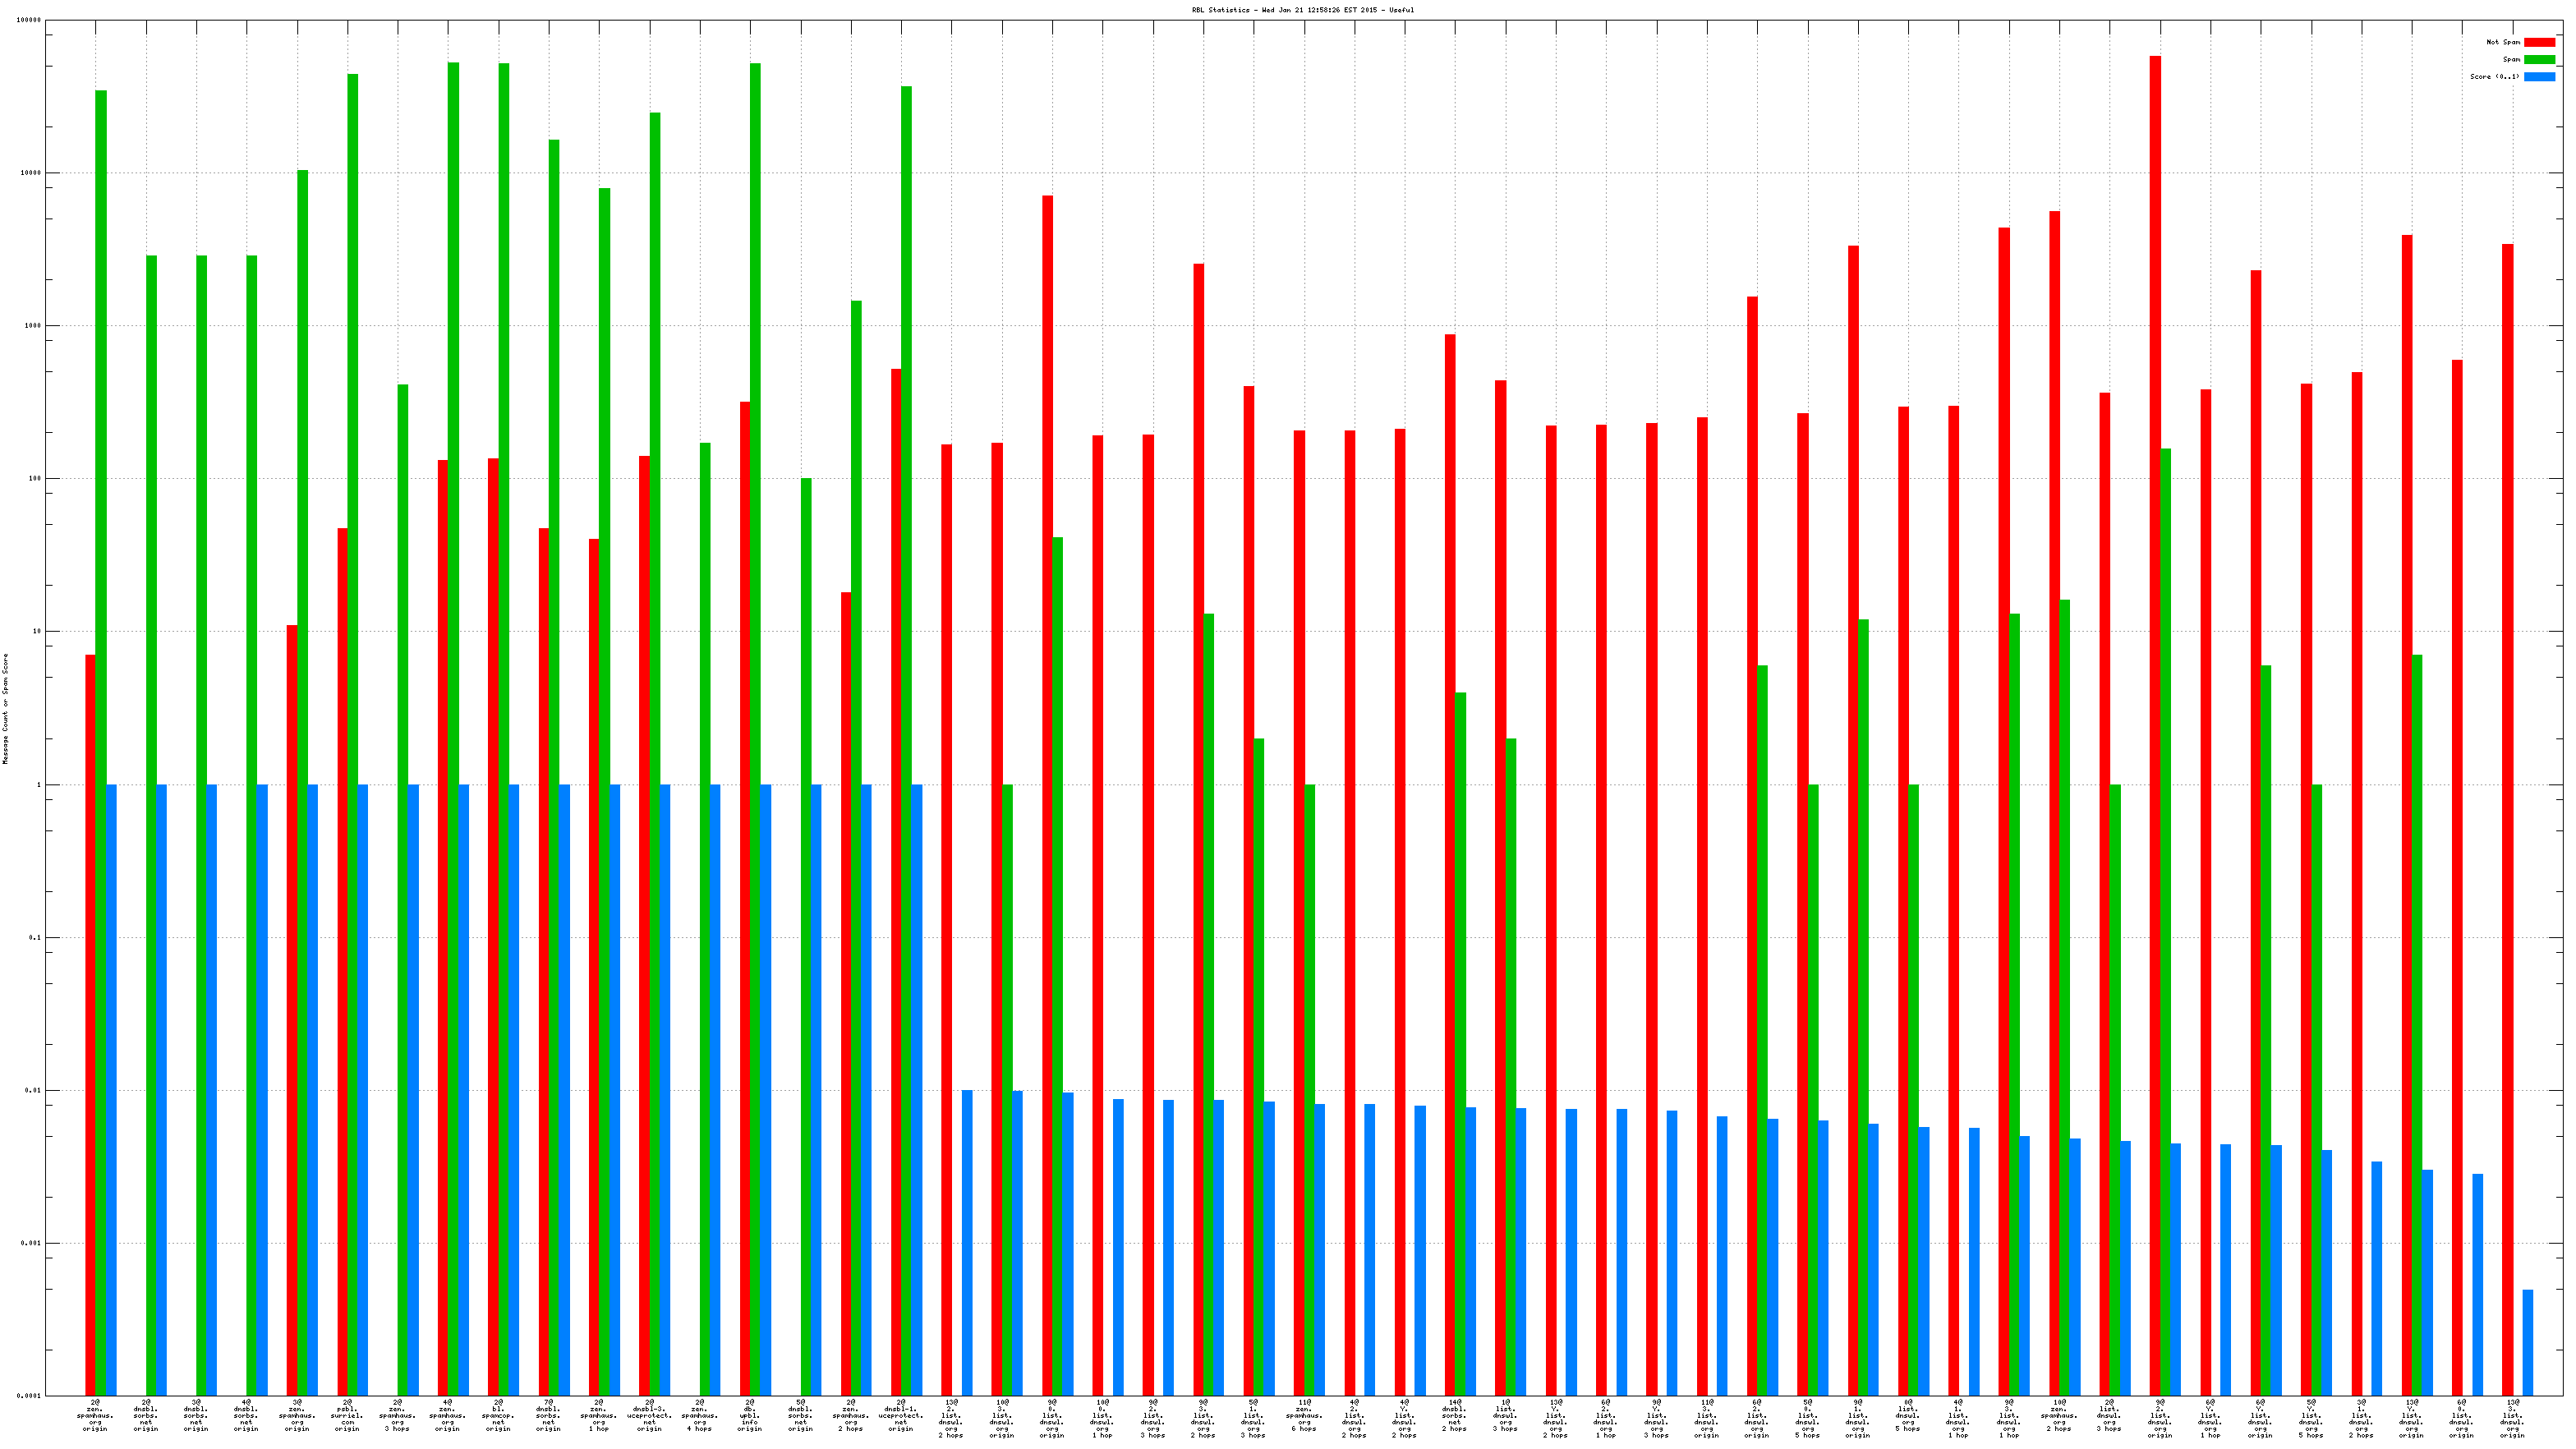Click the dnsbl.sorbs.net 2 hops label
The width and height of the screenshot is (2576, 1449).
pos(1455,1416)
